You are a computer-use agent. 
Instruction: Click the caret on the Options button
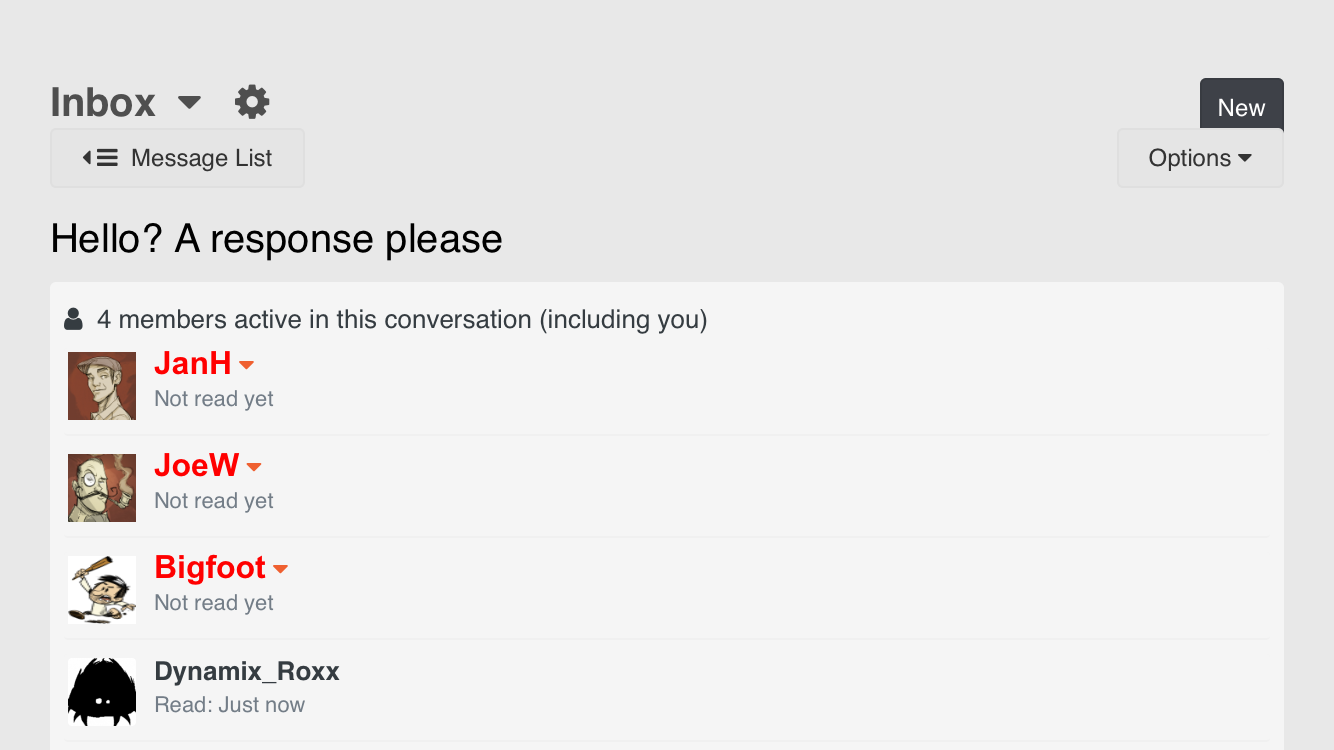(1245, 158)
